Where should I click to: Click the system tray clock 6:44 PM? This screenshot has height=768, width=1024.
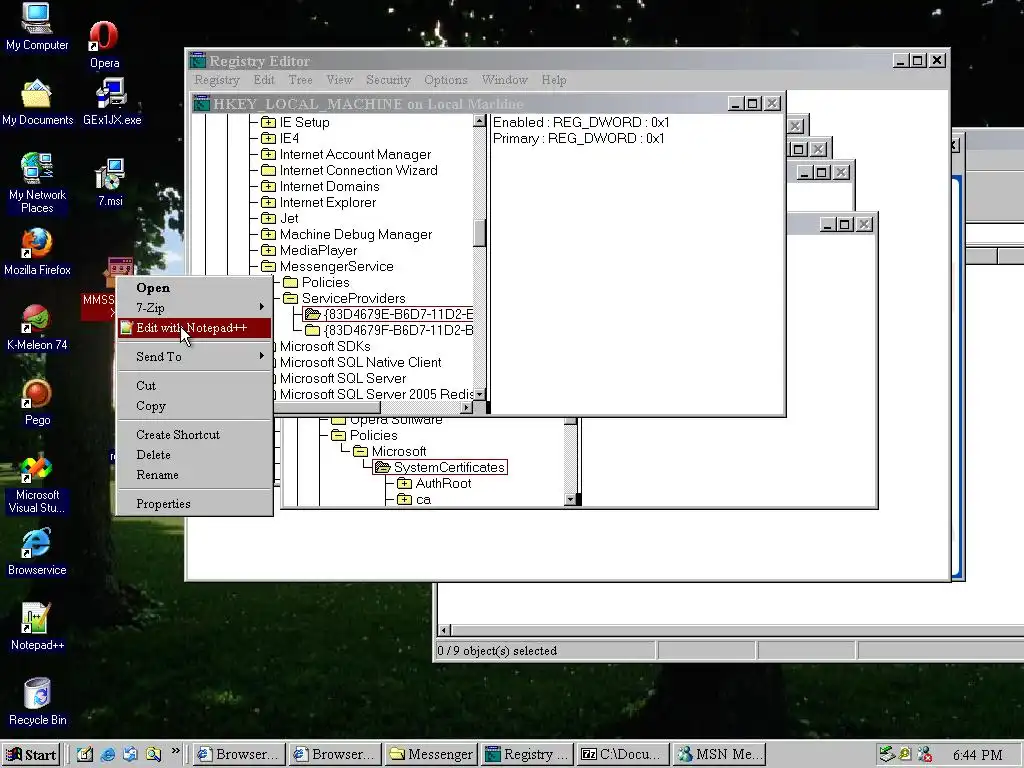977,755
